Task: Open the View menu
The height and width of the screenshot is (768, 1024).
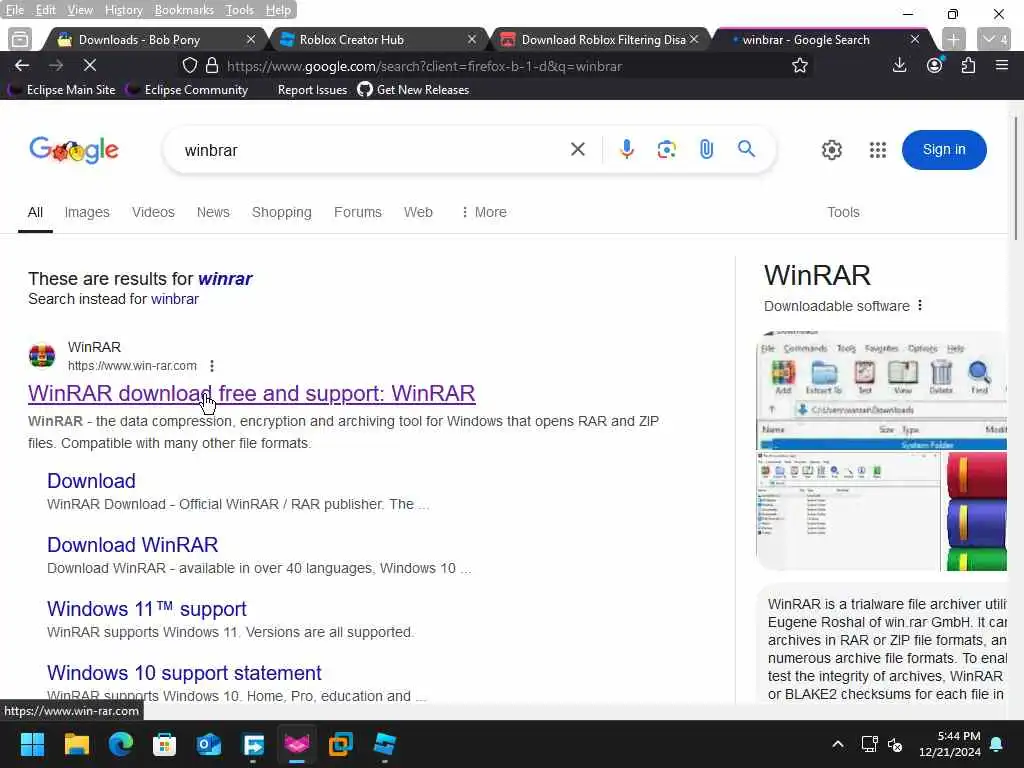Action: (80, 10)
